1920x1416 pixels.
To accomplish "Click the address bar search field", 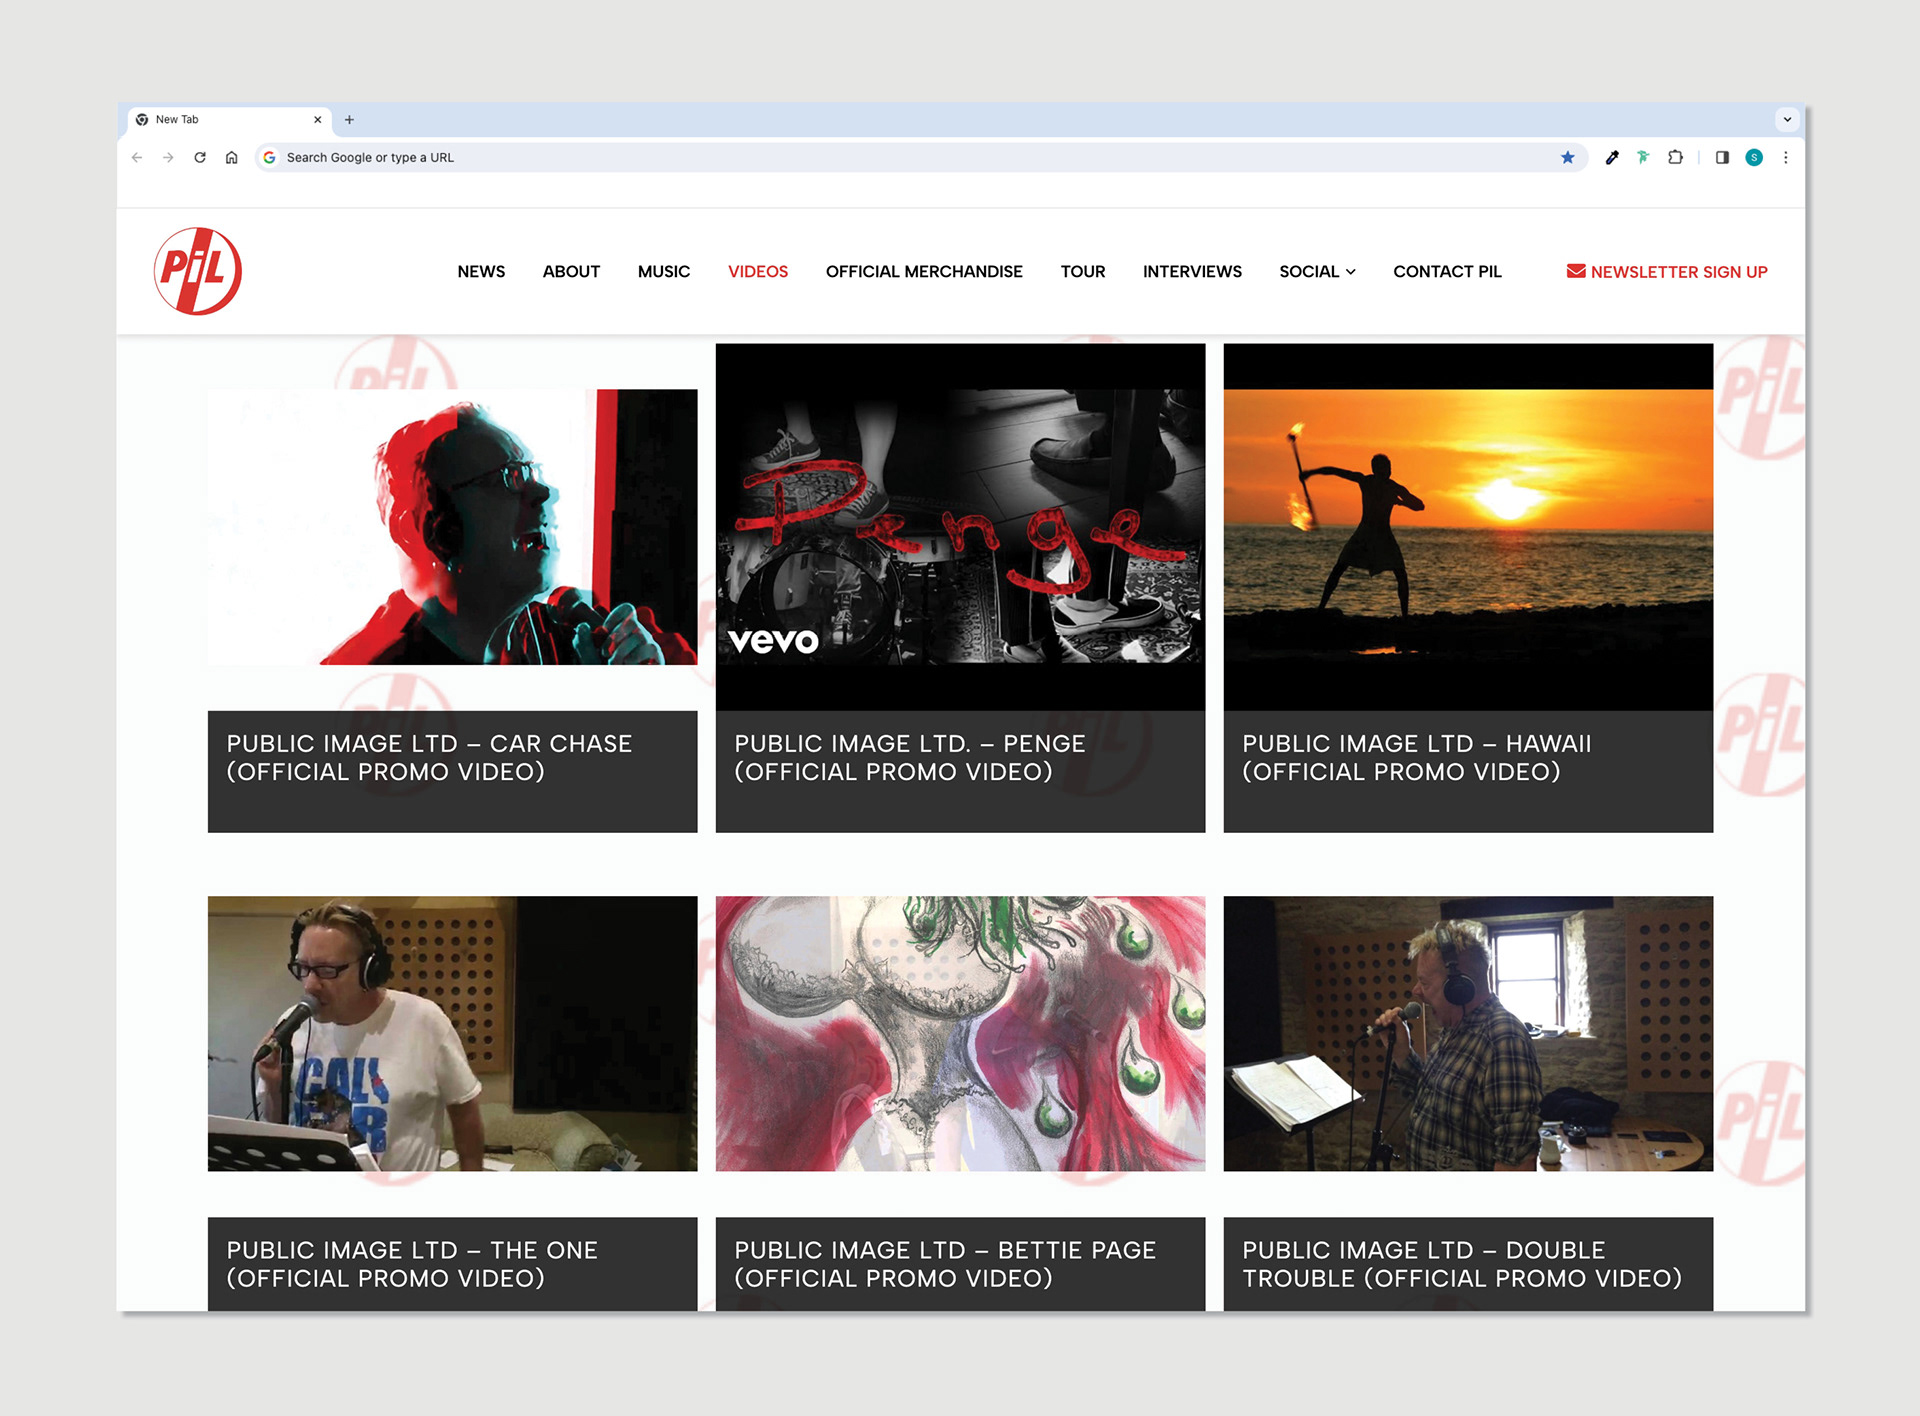I will 920,158.
